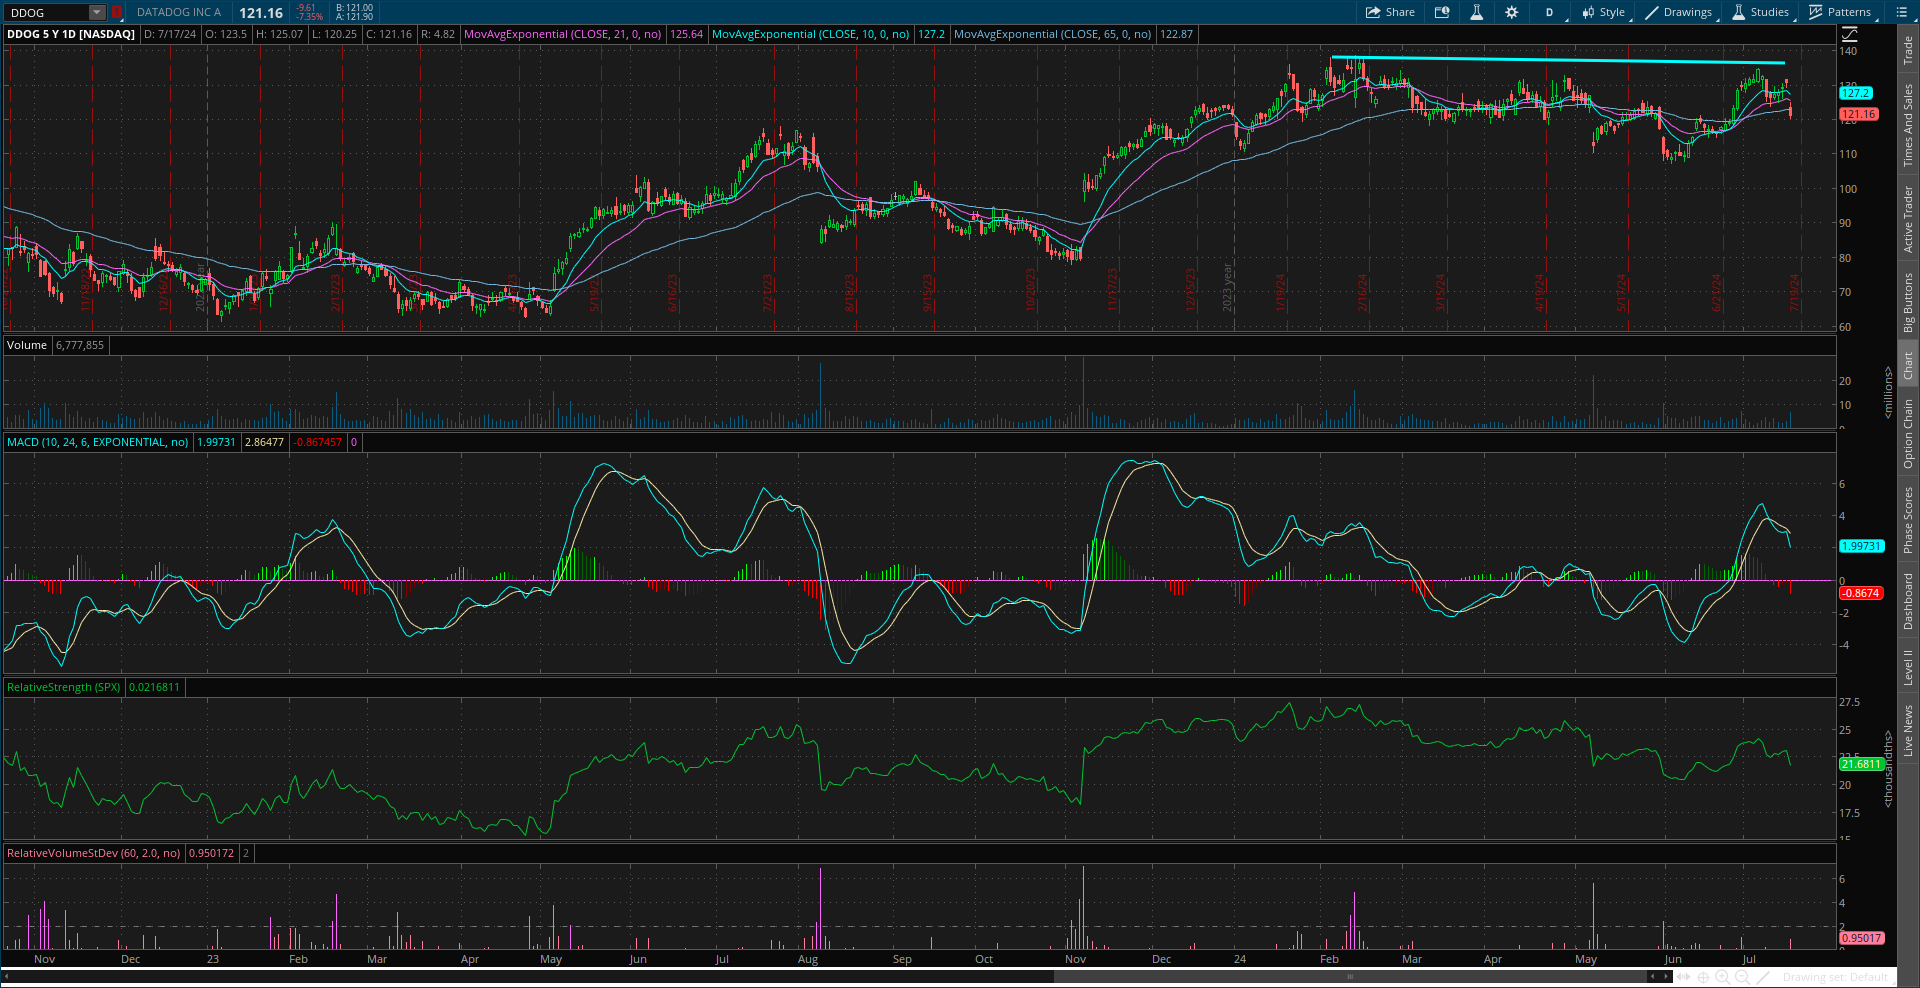Click the 6,777,855 volume value

pos(80,345)
